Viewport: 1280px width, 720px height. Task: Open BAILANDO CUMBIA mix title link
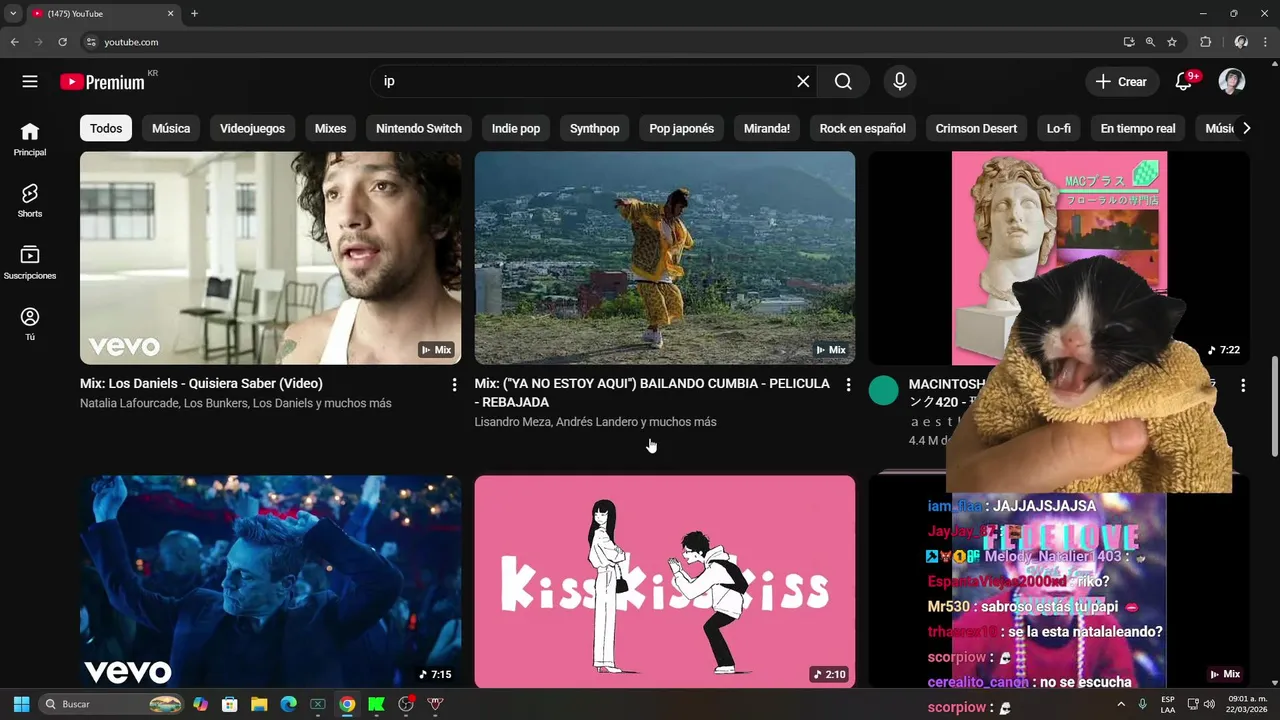pyautogui.click(x=652, y=392)
